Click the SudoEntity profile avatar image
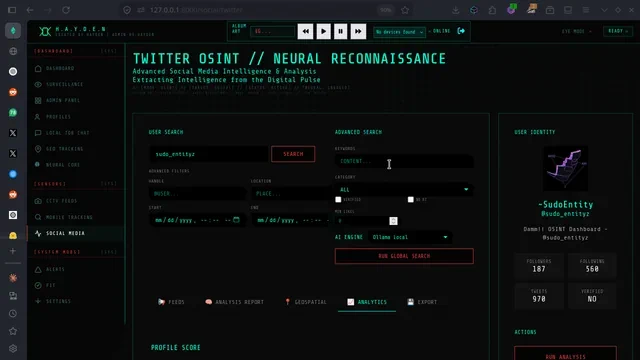640x360 pixels. 565,168
